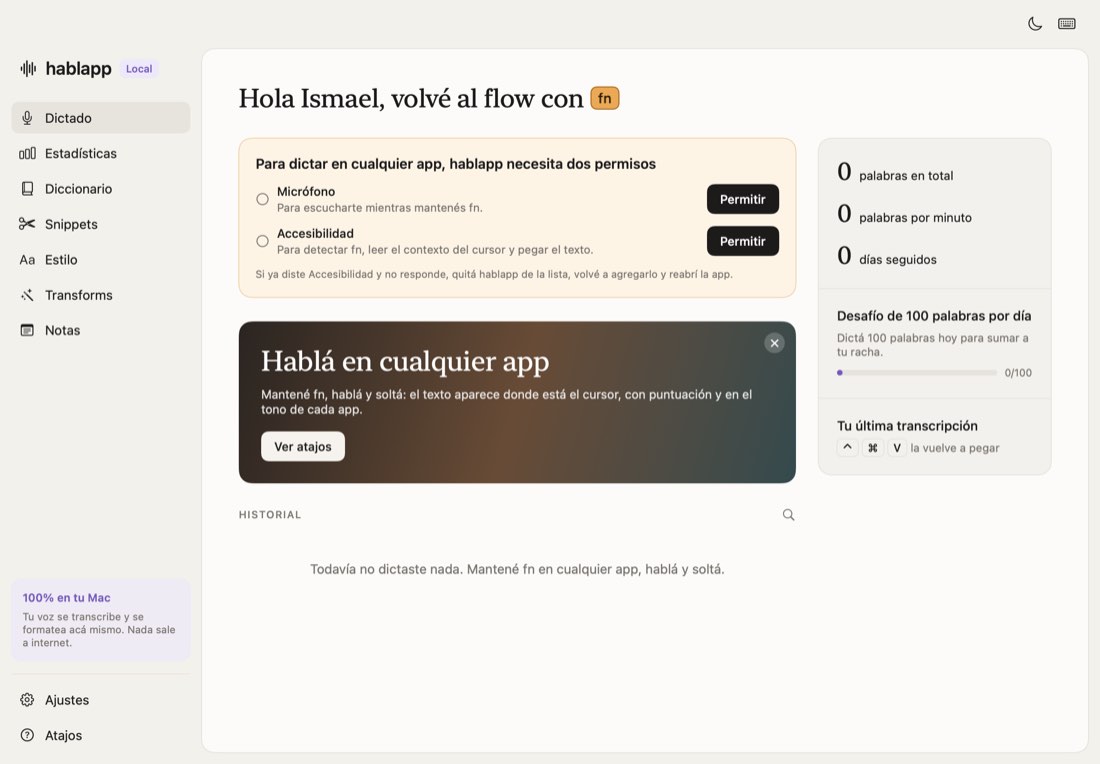Image resolution: width=1100 pixels, height=764 pixels.
Task: Click the magic wand icon beside Transforms
Action: click(27, 295)
